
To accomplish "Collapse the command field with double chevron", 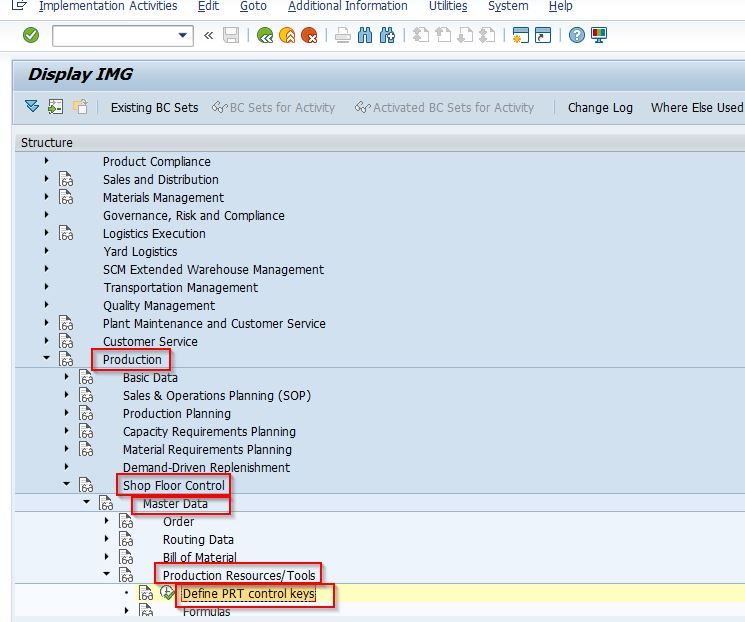I will coord(208,35).
